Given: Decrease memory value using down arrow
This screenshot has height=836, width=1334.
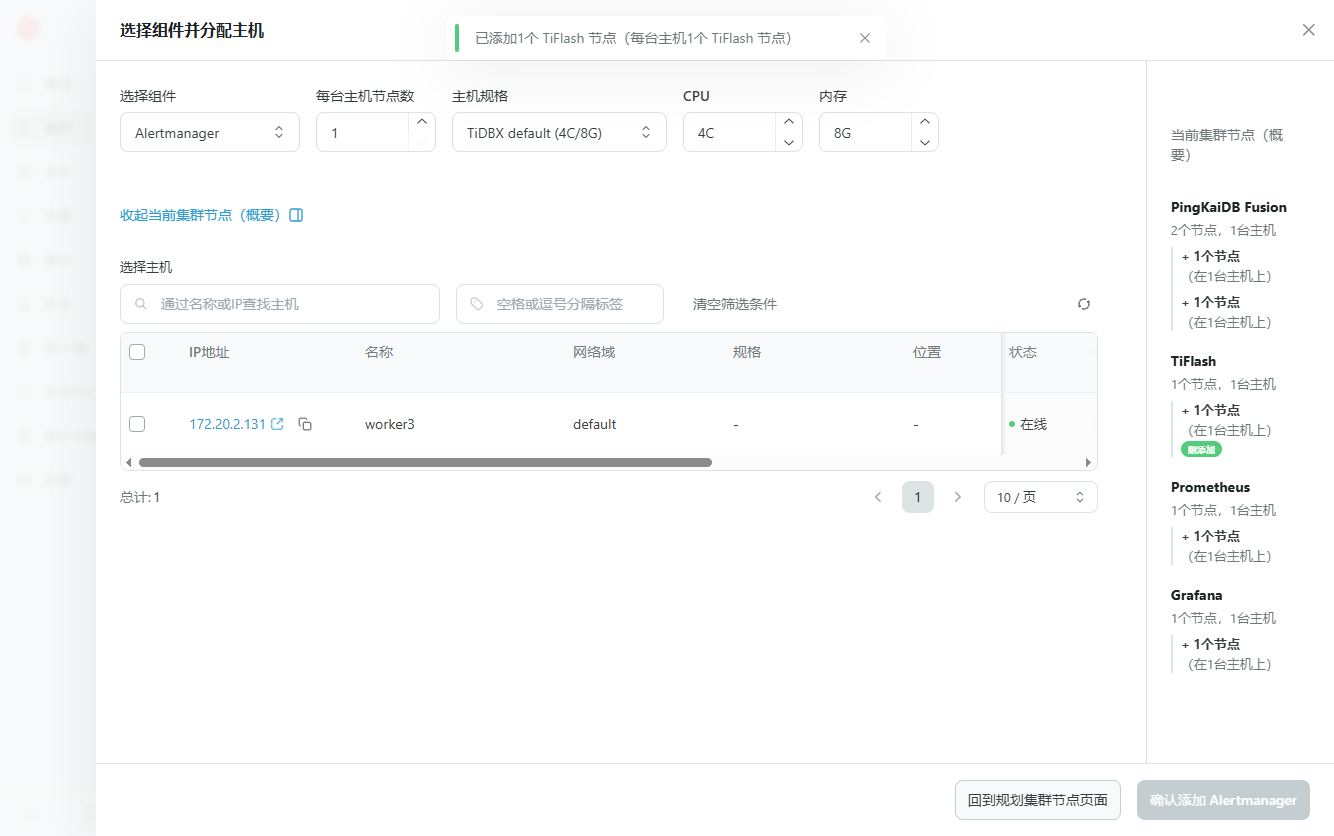Looking at the screenshot, I should [x=924, y=143].
